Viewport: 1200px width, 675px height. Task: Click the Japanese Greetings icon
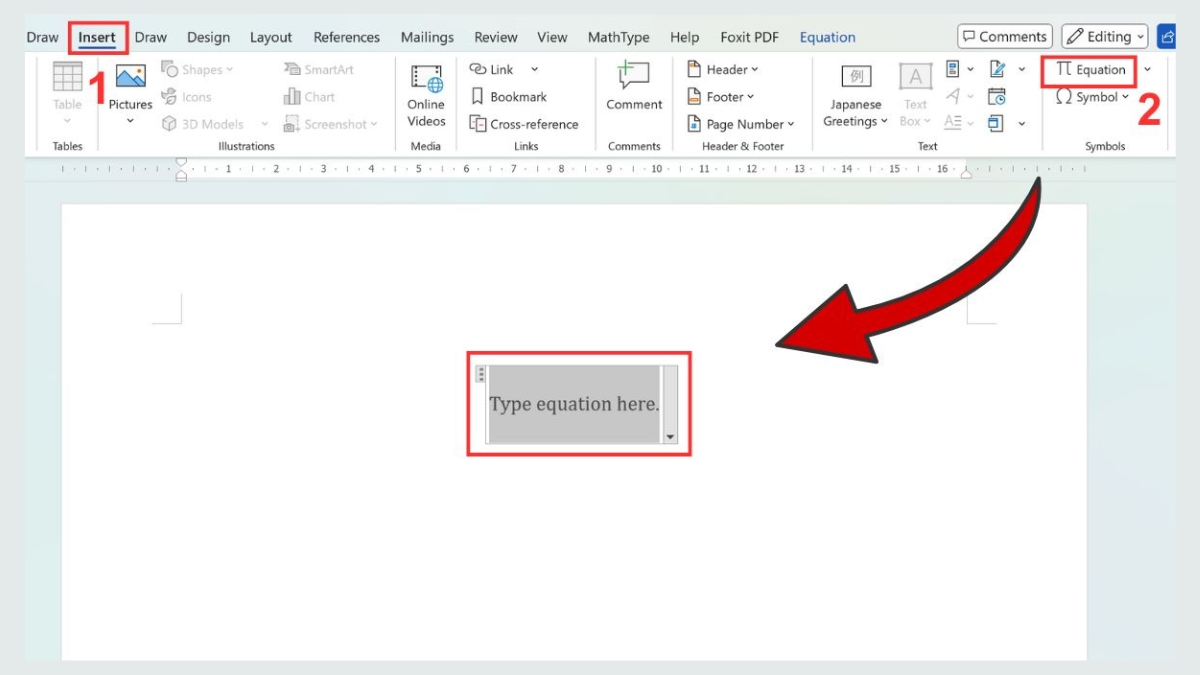[855, 77]
